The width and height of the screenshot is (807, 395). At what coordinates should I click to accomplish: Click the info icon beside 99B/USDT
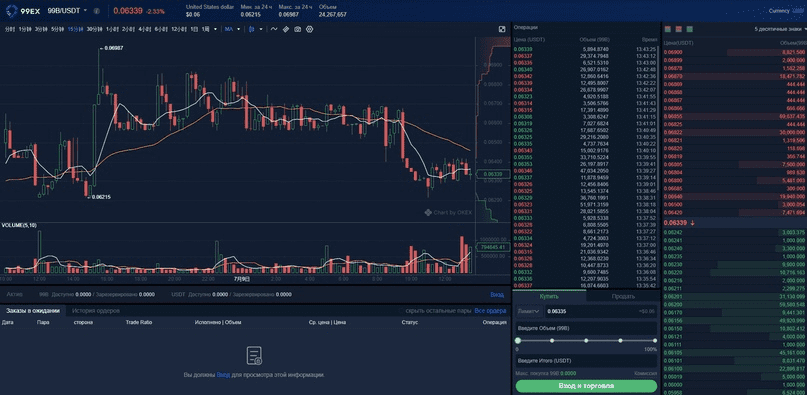coord(96,11)
